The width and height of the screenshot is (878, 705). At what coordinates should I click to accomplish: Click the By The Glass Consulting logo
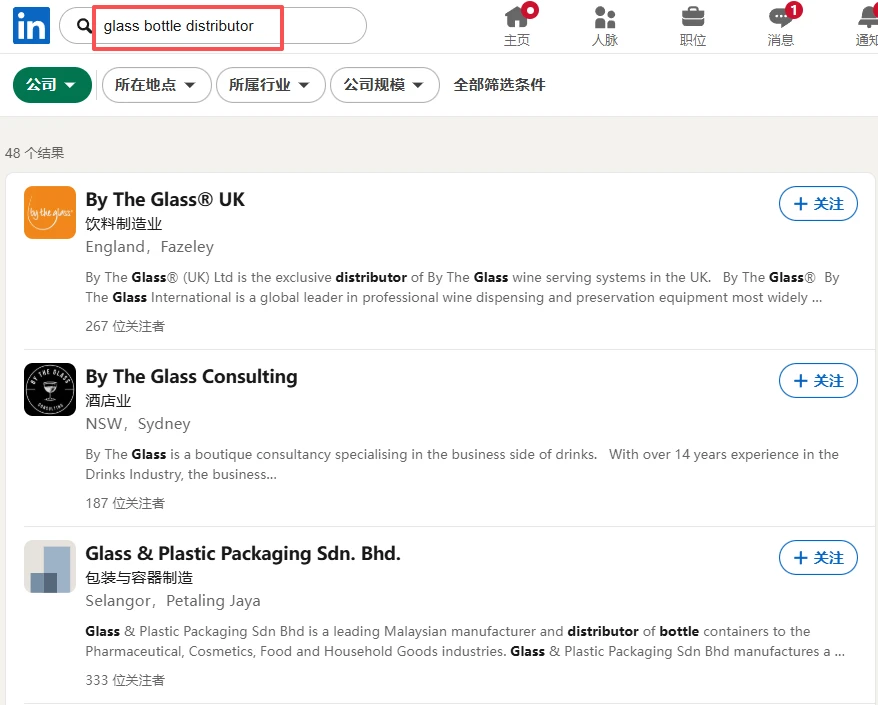(x=50, y=389)
